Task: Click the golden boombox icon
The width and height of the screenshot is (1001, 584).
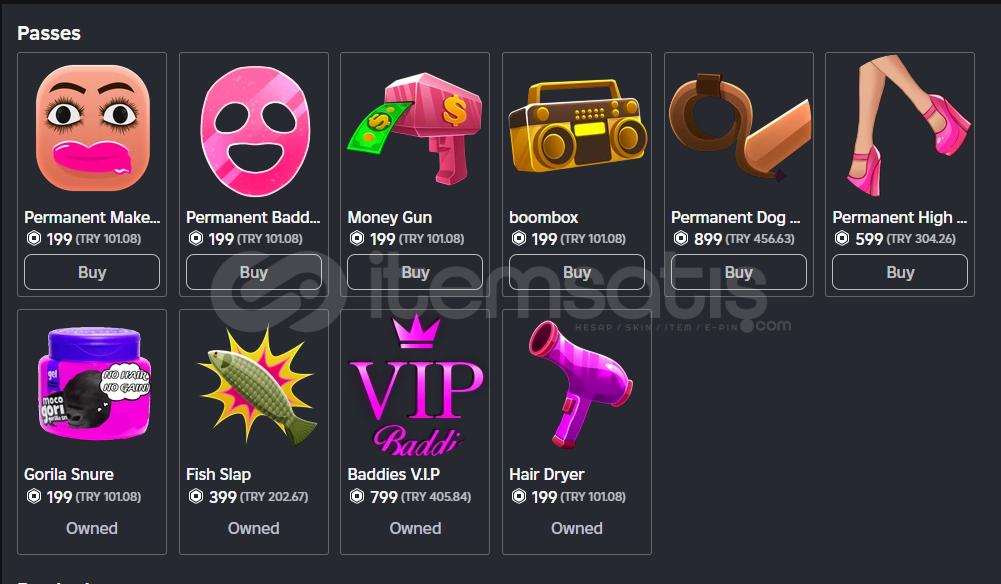Action: [577, 126]
